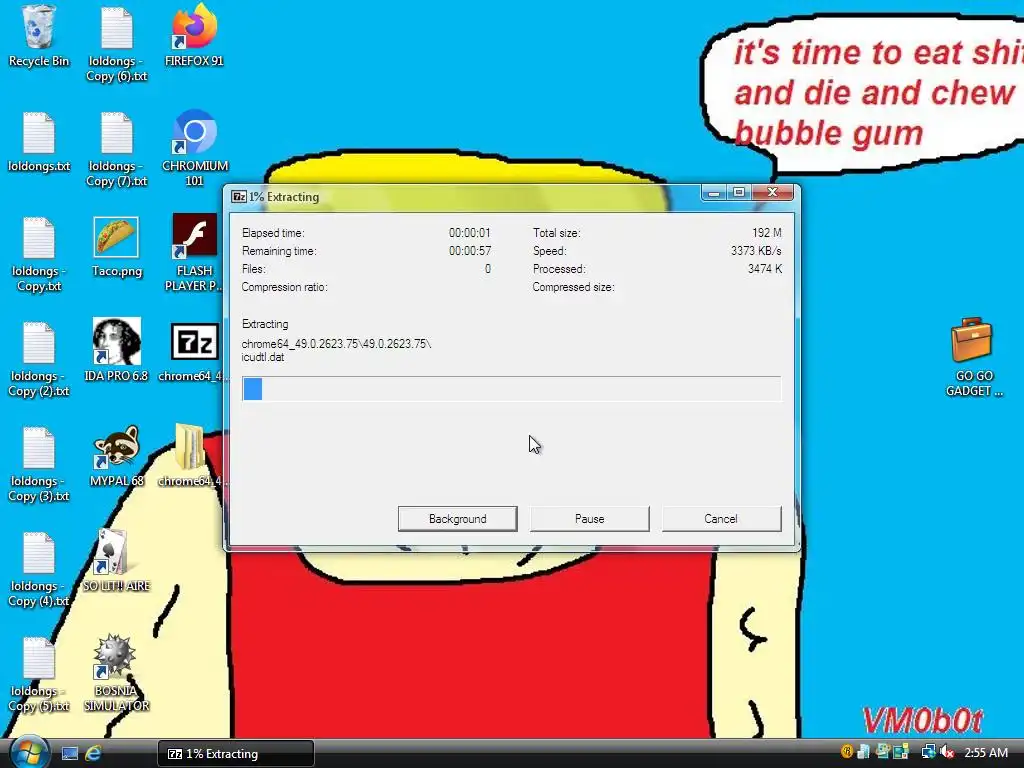This screenshot has width=1024, height=768.
Task: Click the Elapsed time value 00:00:01
Action: [x=470, y=232]
